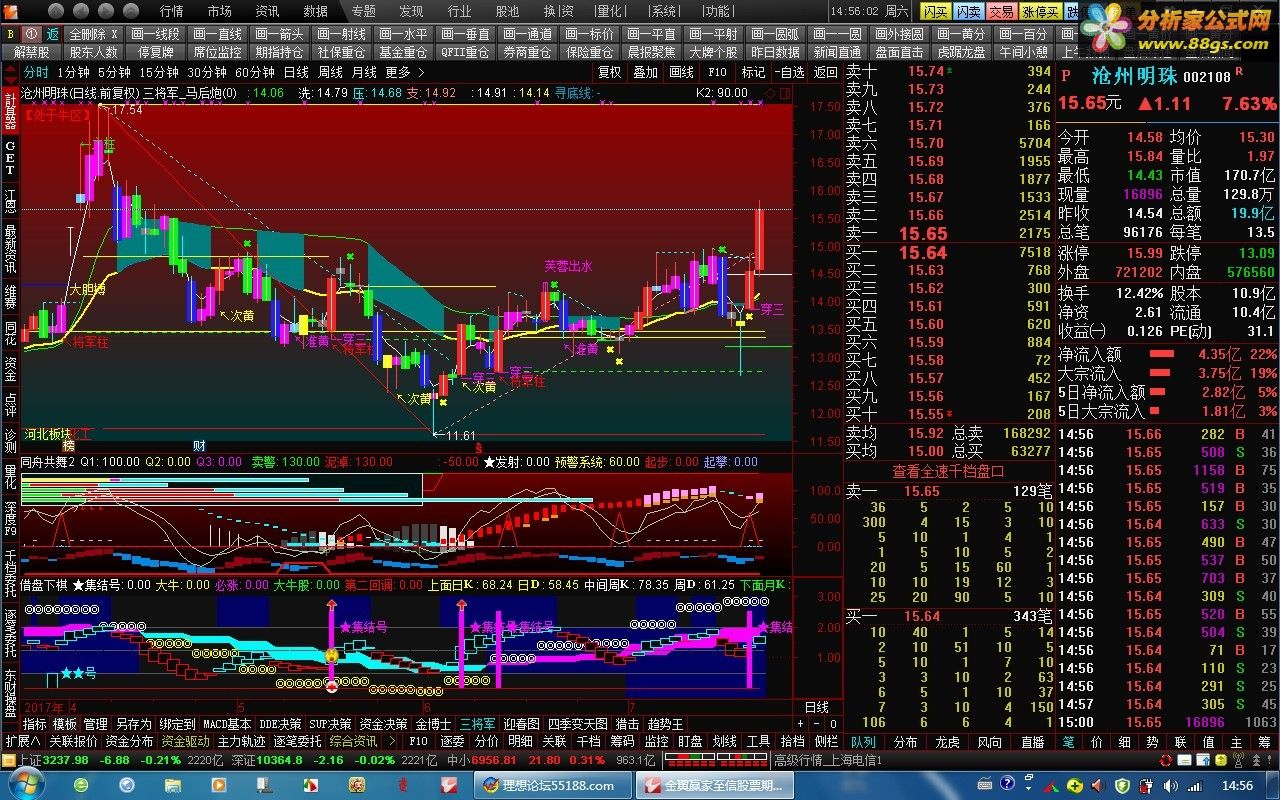Open the 综合资讯 bottom tab

tap(354, 741)
